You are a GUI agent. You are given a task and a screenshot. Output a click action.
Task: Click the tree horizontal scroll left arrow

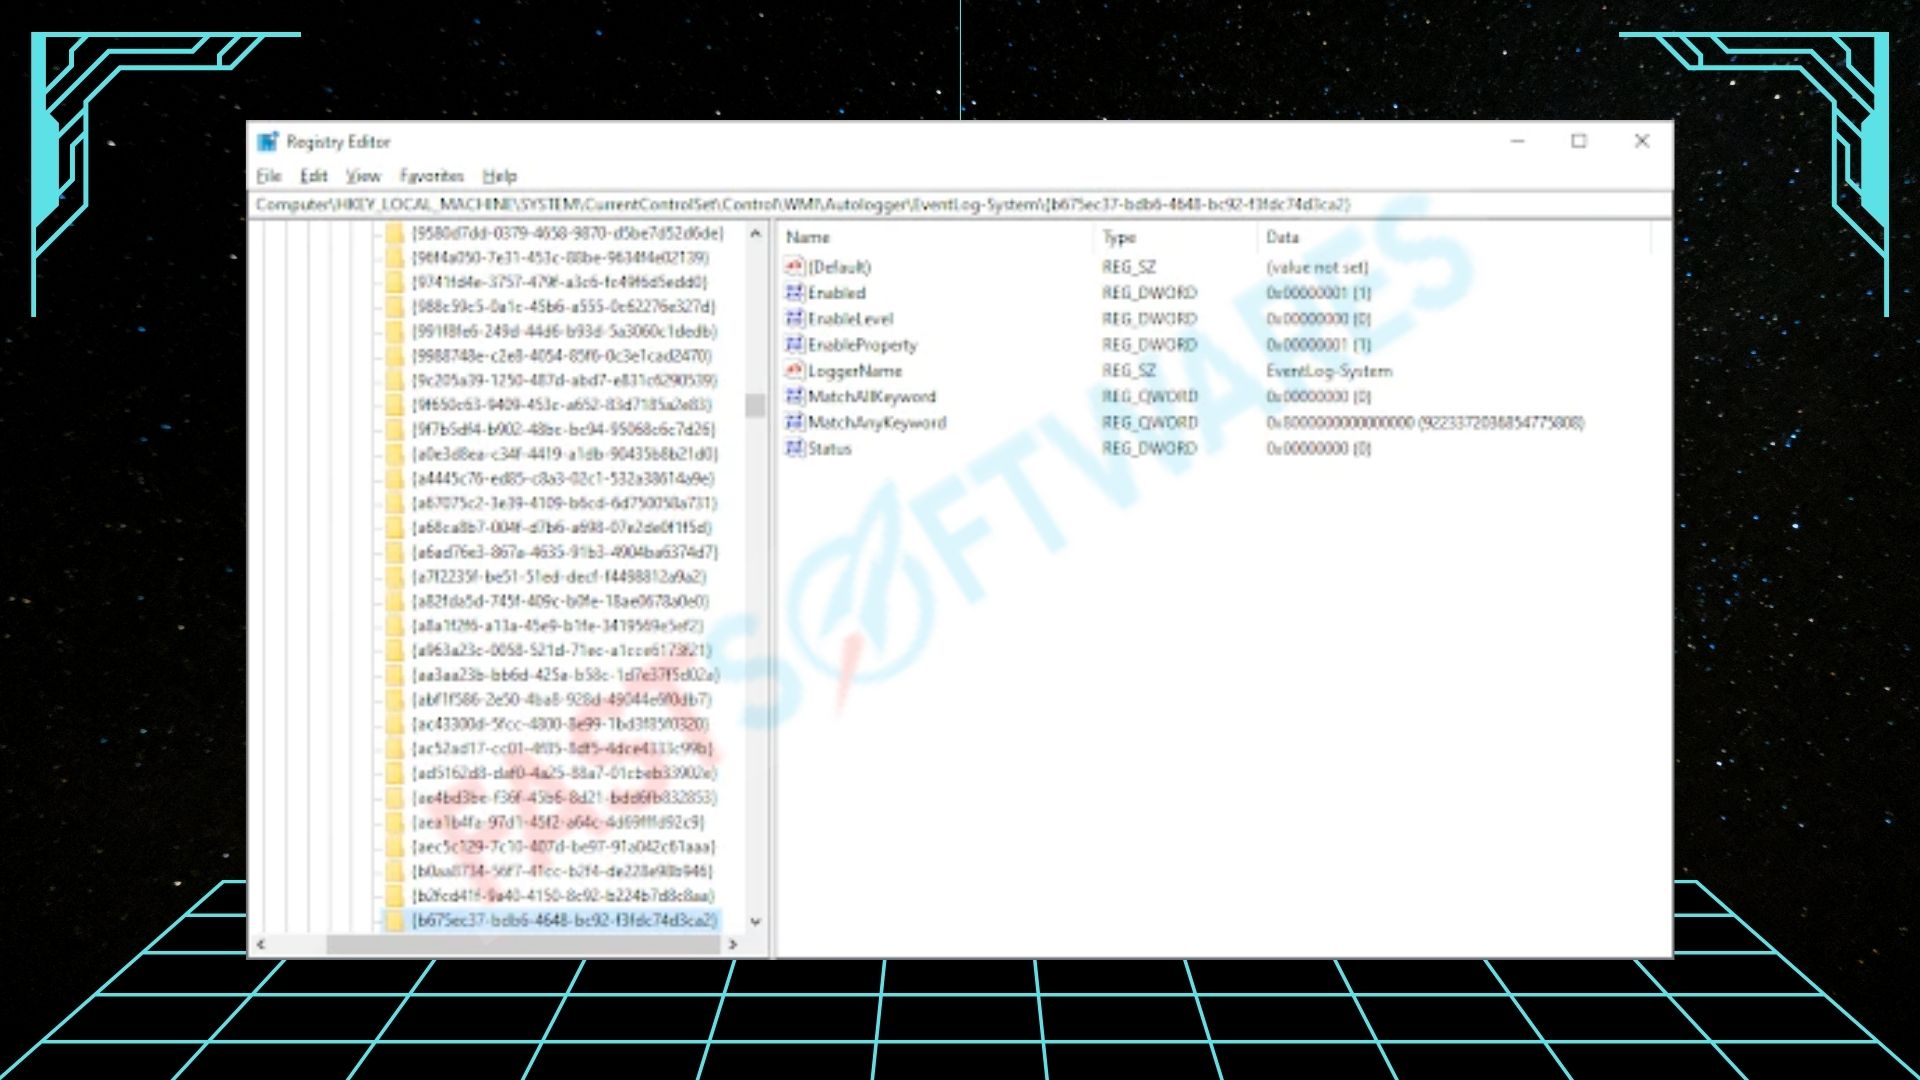(x=262, y=944)
